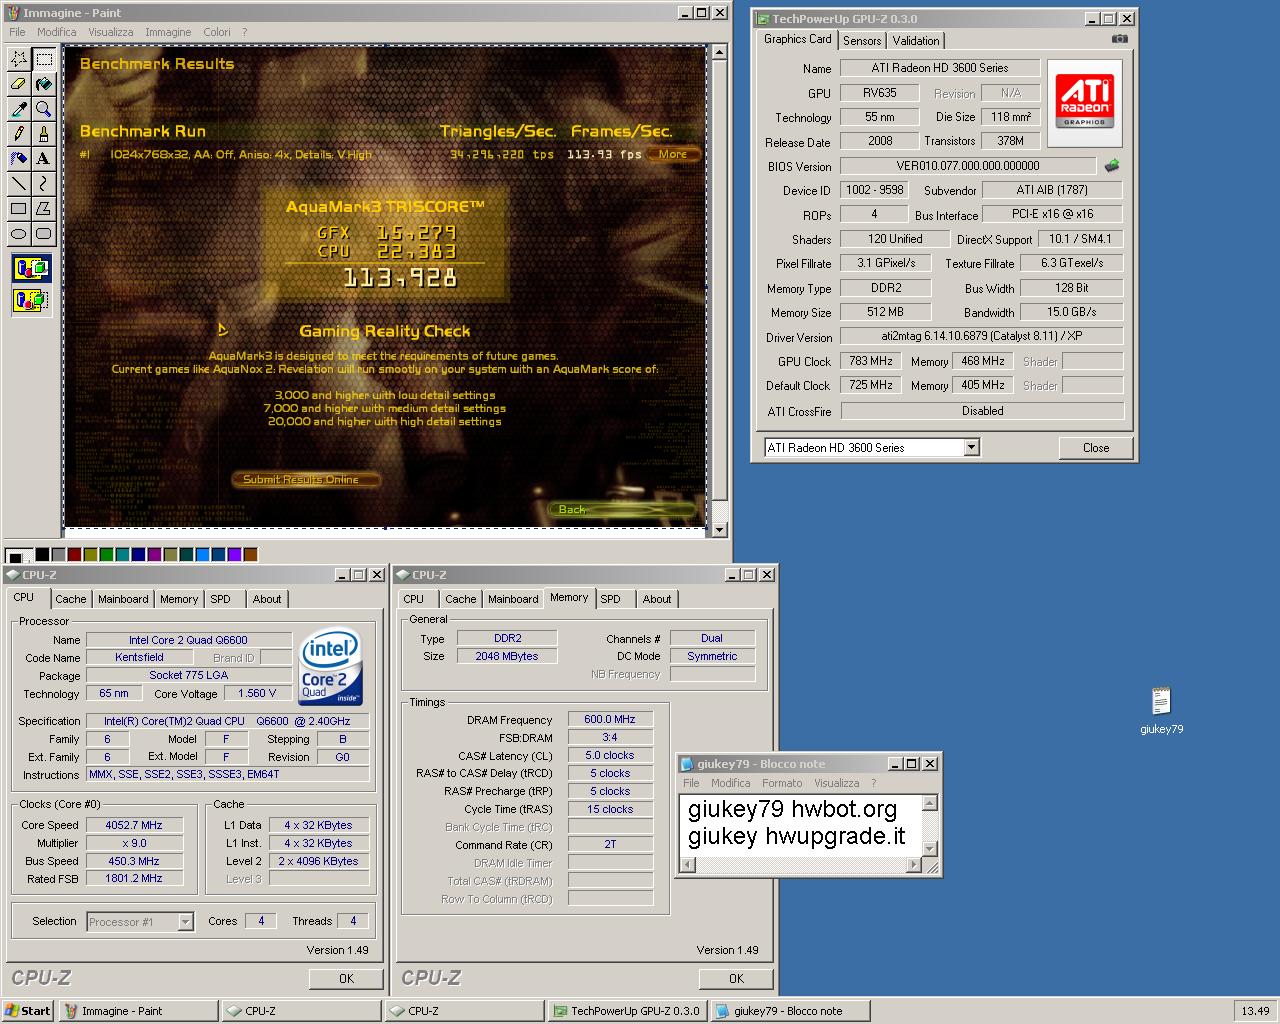Open the Modifica menu in Paint
The width and height of the screenshot is (1280, 1024).
(x=57, y=32)
